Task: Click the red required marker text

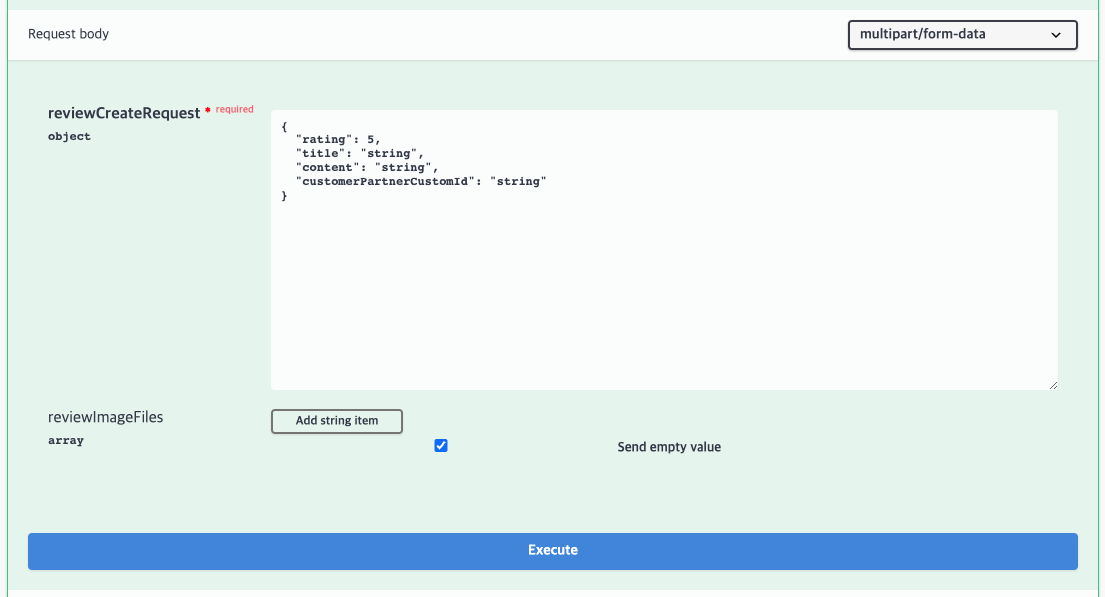Action: tap(234, 109)
